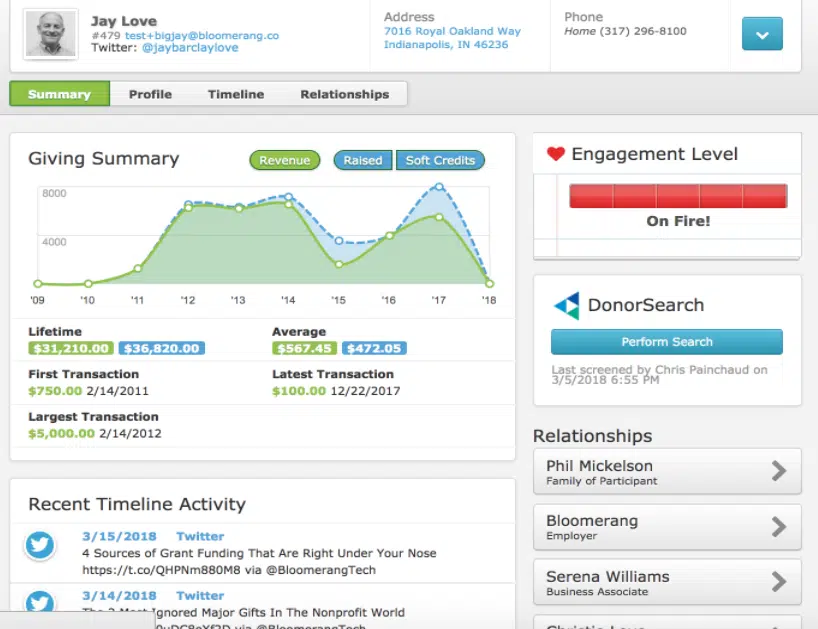Toggle the Soft Credits chart series
This screenshot has width=818, height=629.
(x=440, y=160)
